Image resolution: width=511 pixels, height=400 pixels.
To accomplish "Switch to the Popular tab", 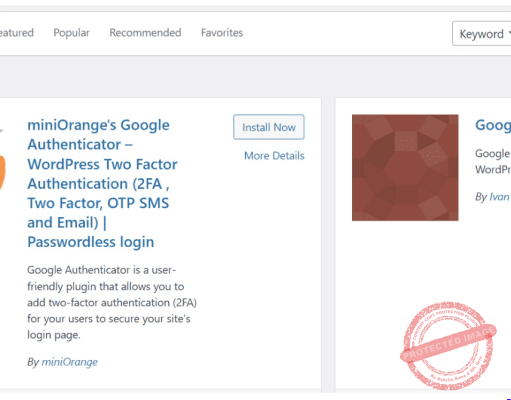I will [71, 33].
